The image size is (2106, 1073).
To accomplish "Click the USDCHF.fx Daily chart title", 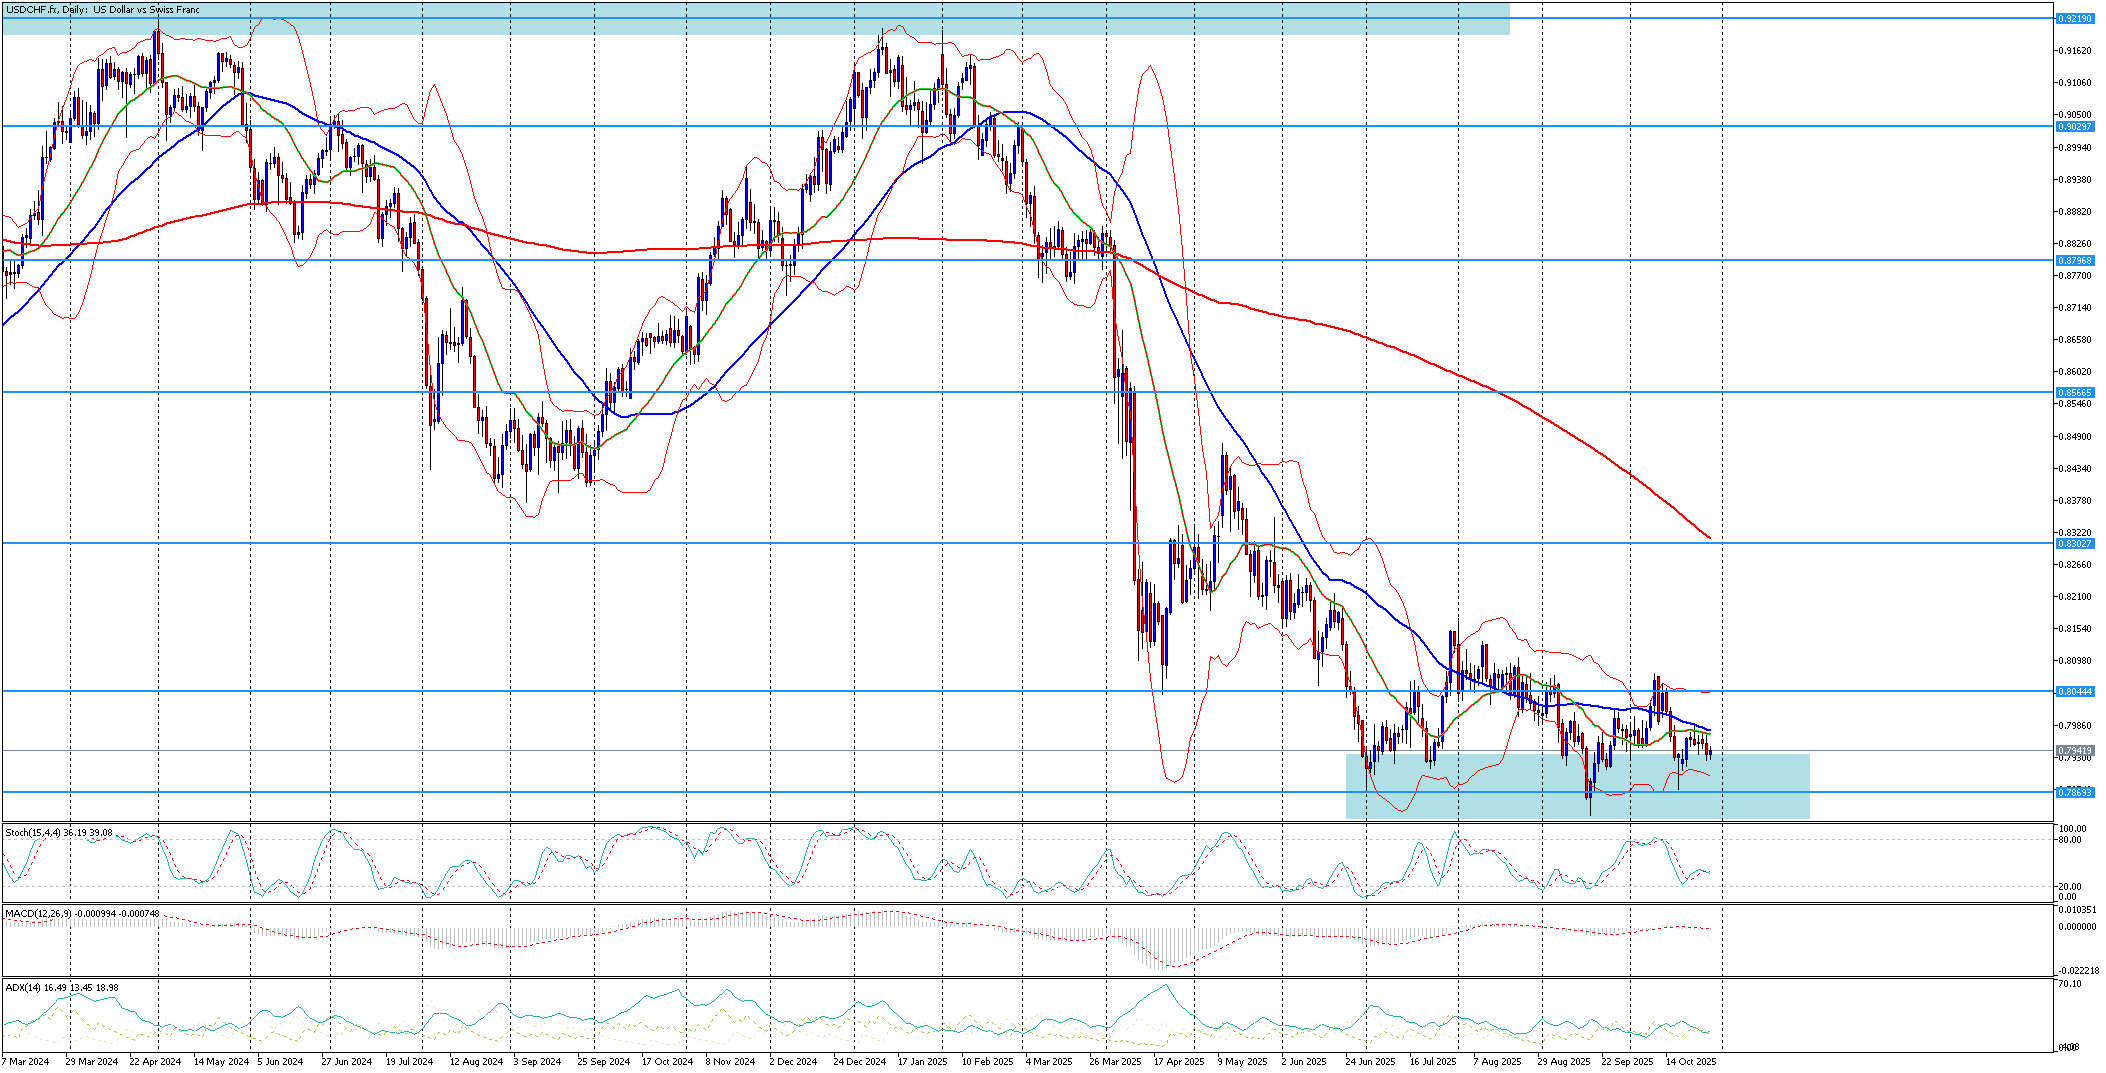I will tap(103, 10).
